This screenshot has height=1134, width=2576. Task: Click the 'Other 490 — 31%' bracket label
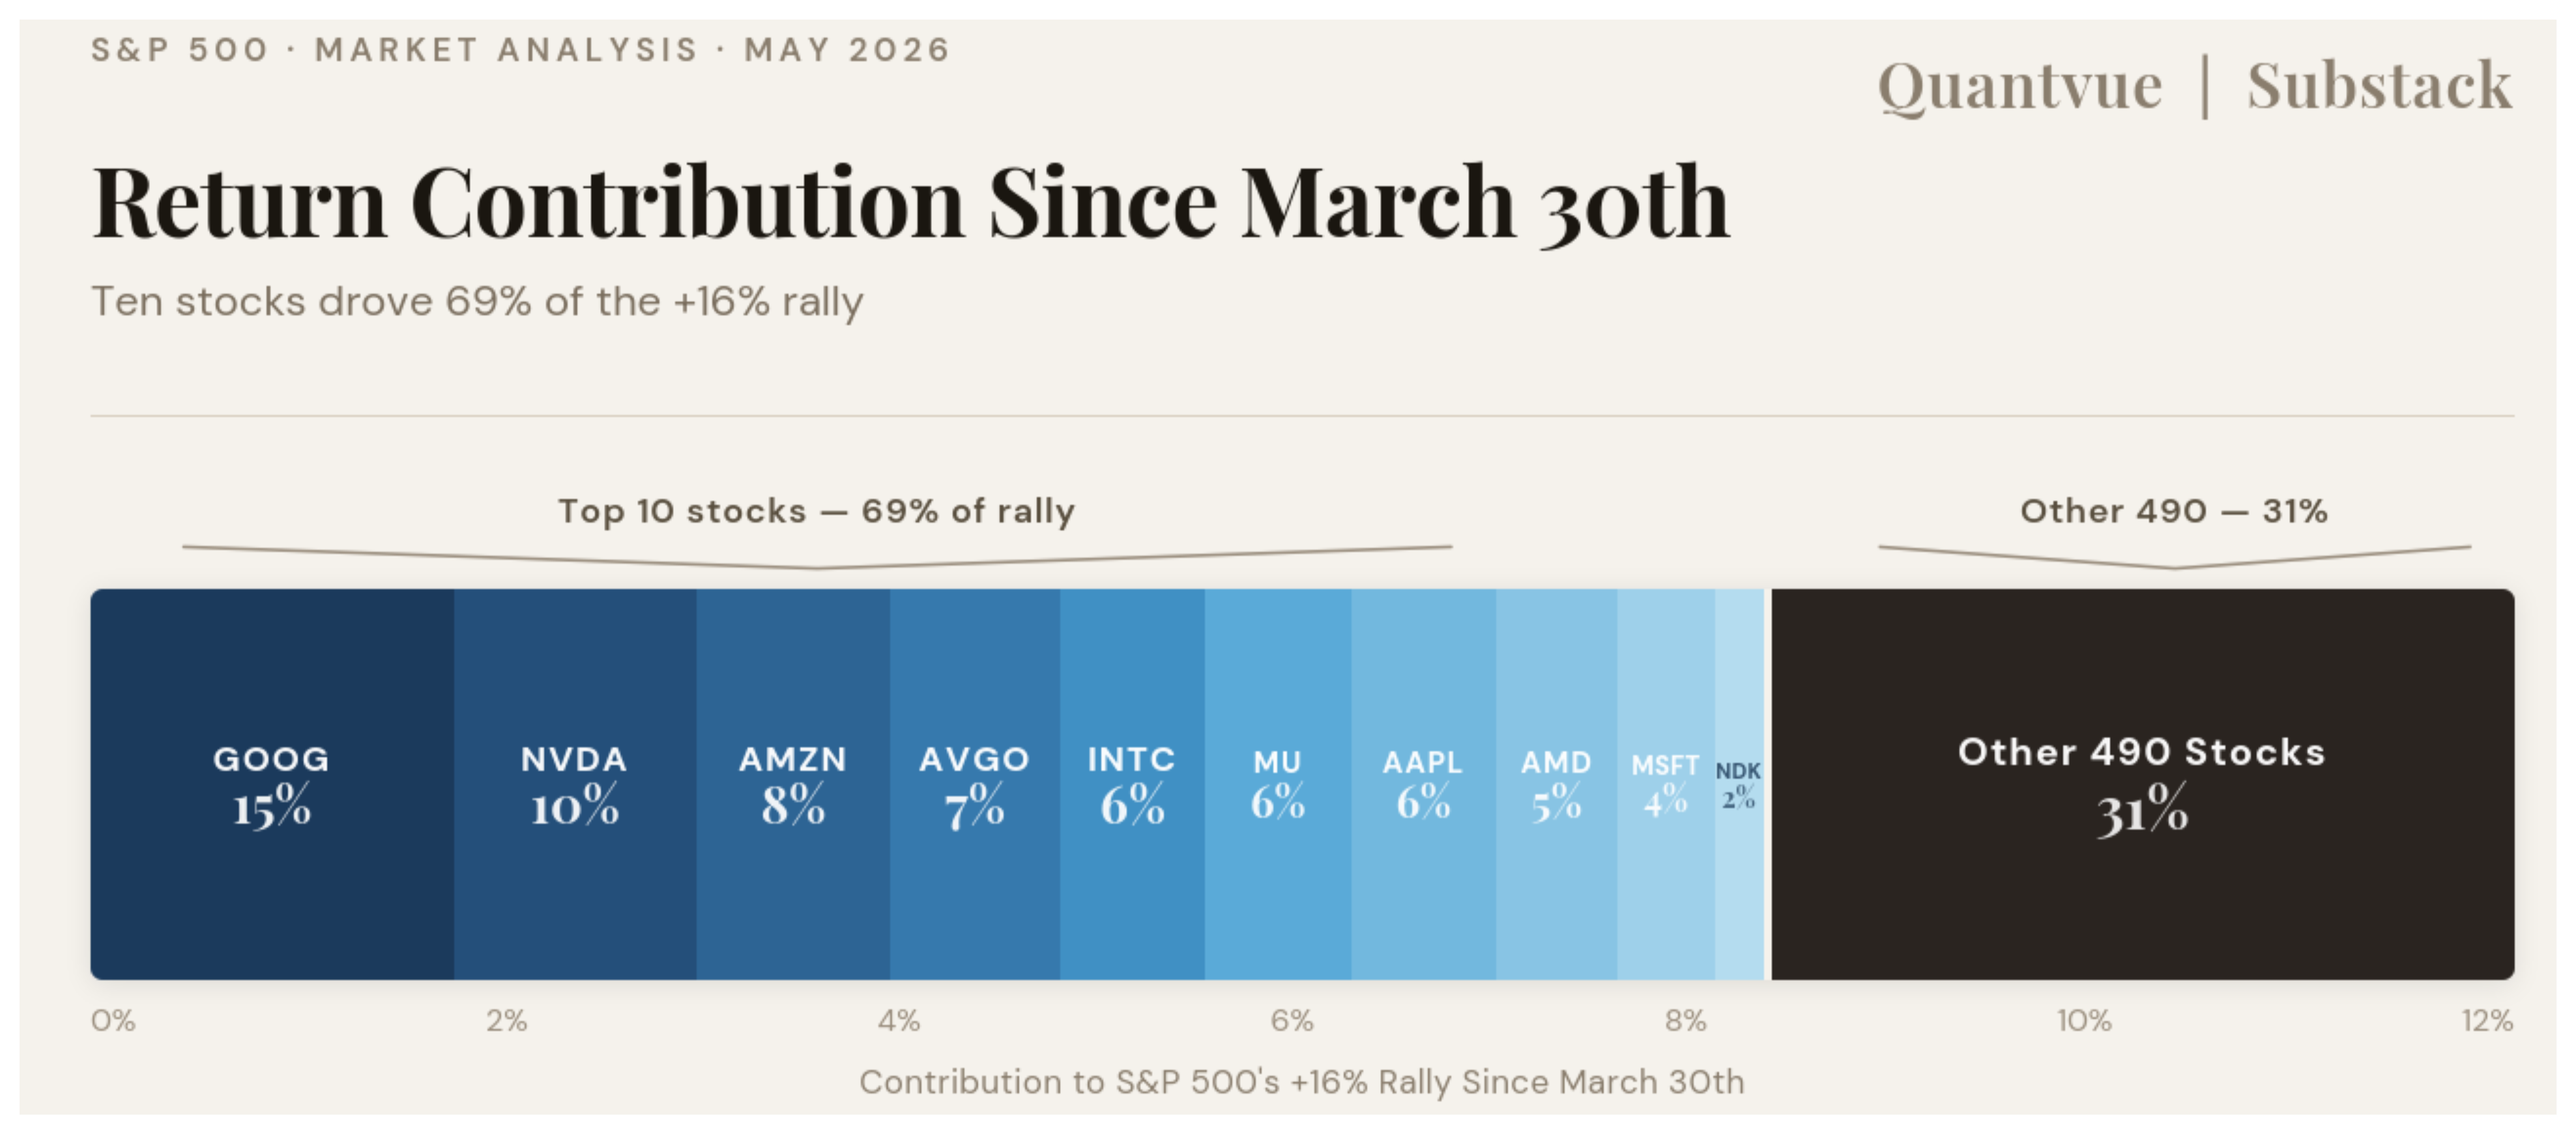[x=2174, y=511]
